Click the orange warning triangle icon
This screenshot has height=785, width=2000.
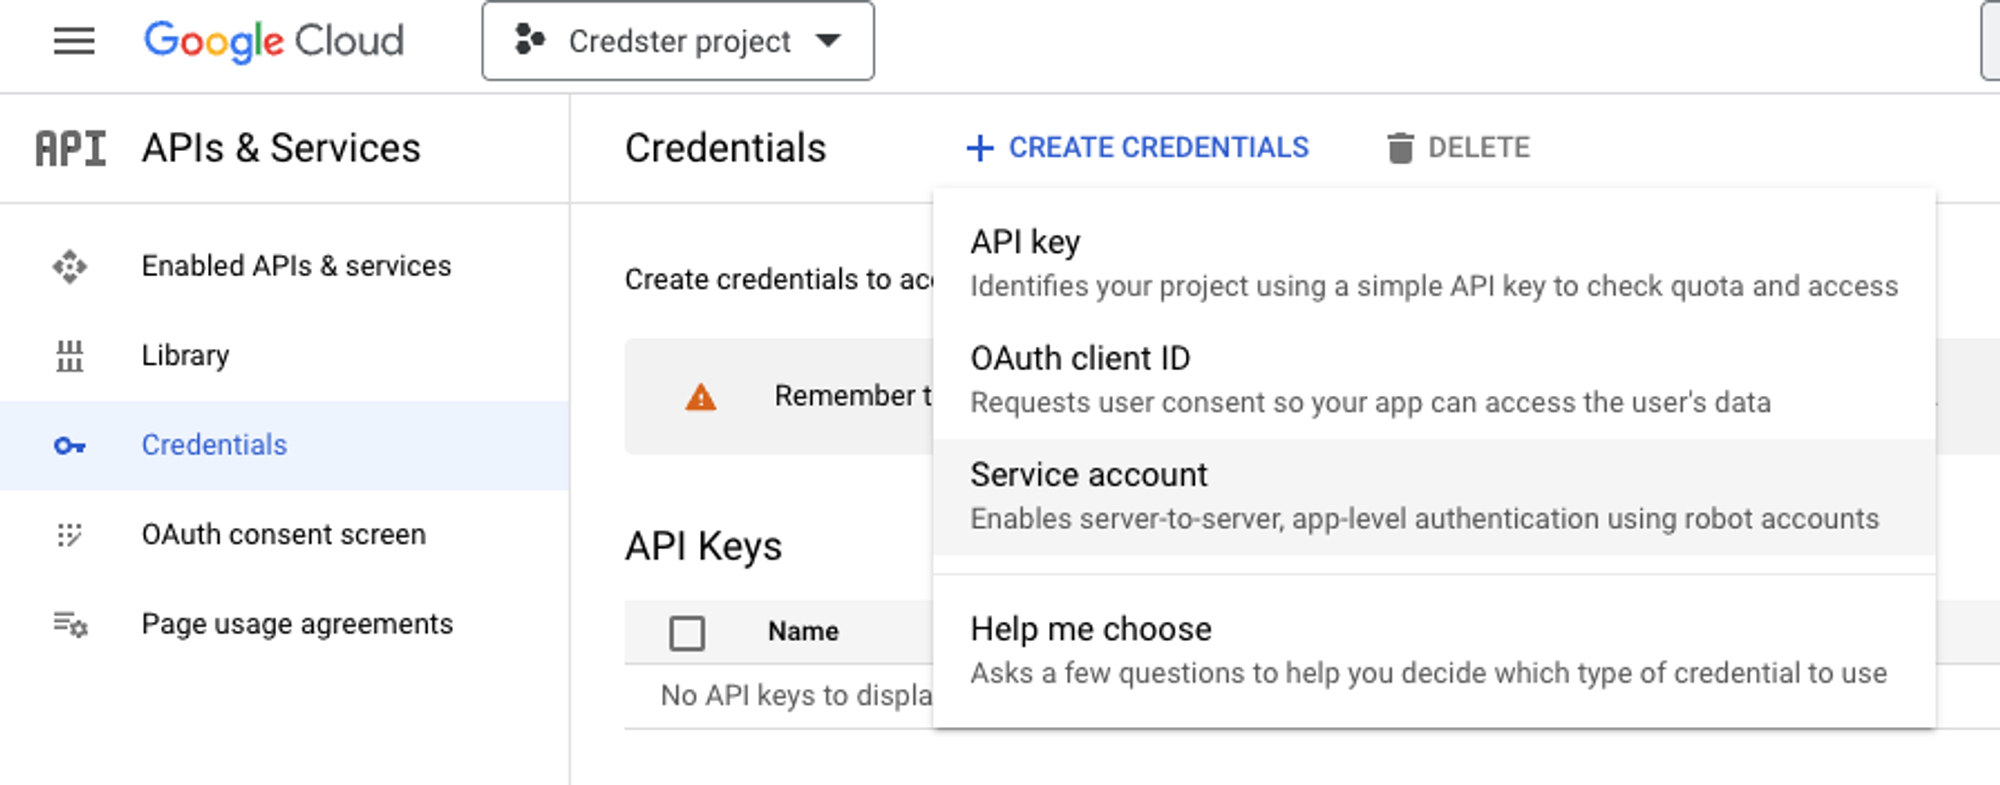(701, 397)
